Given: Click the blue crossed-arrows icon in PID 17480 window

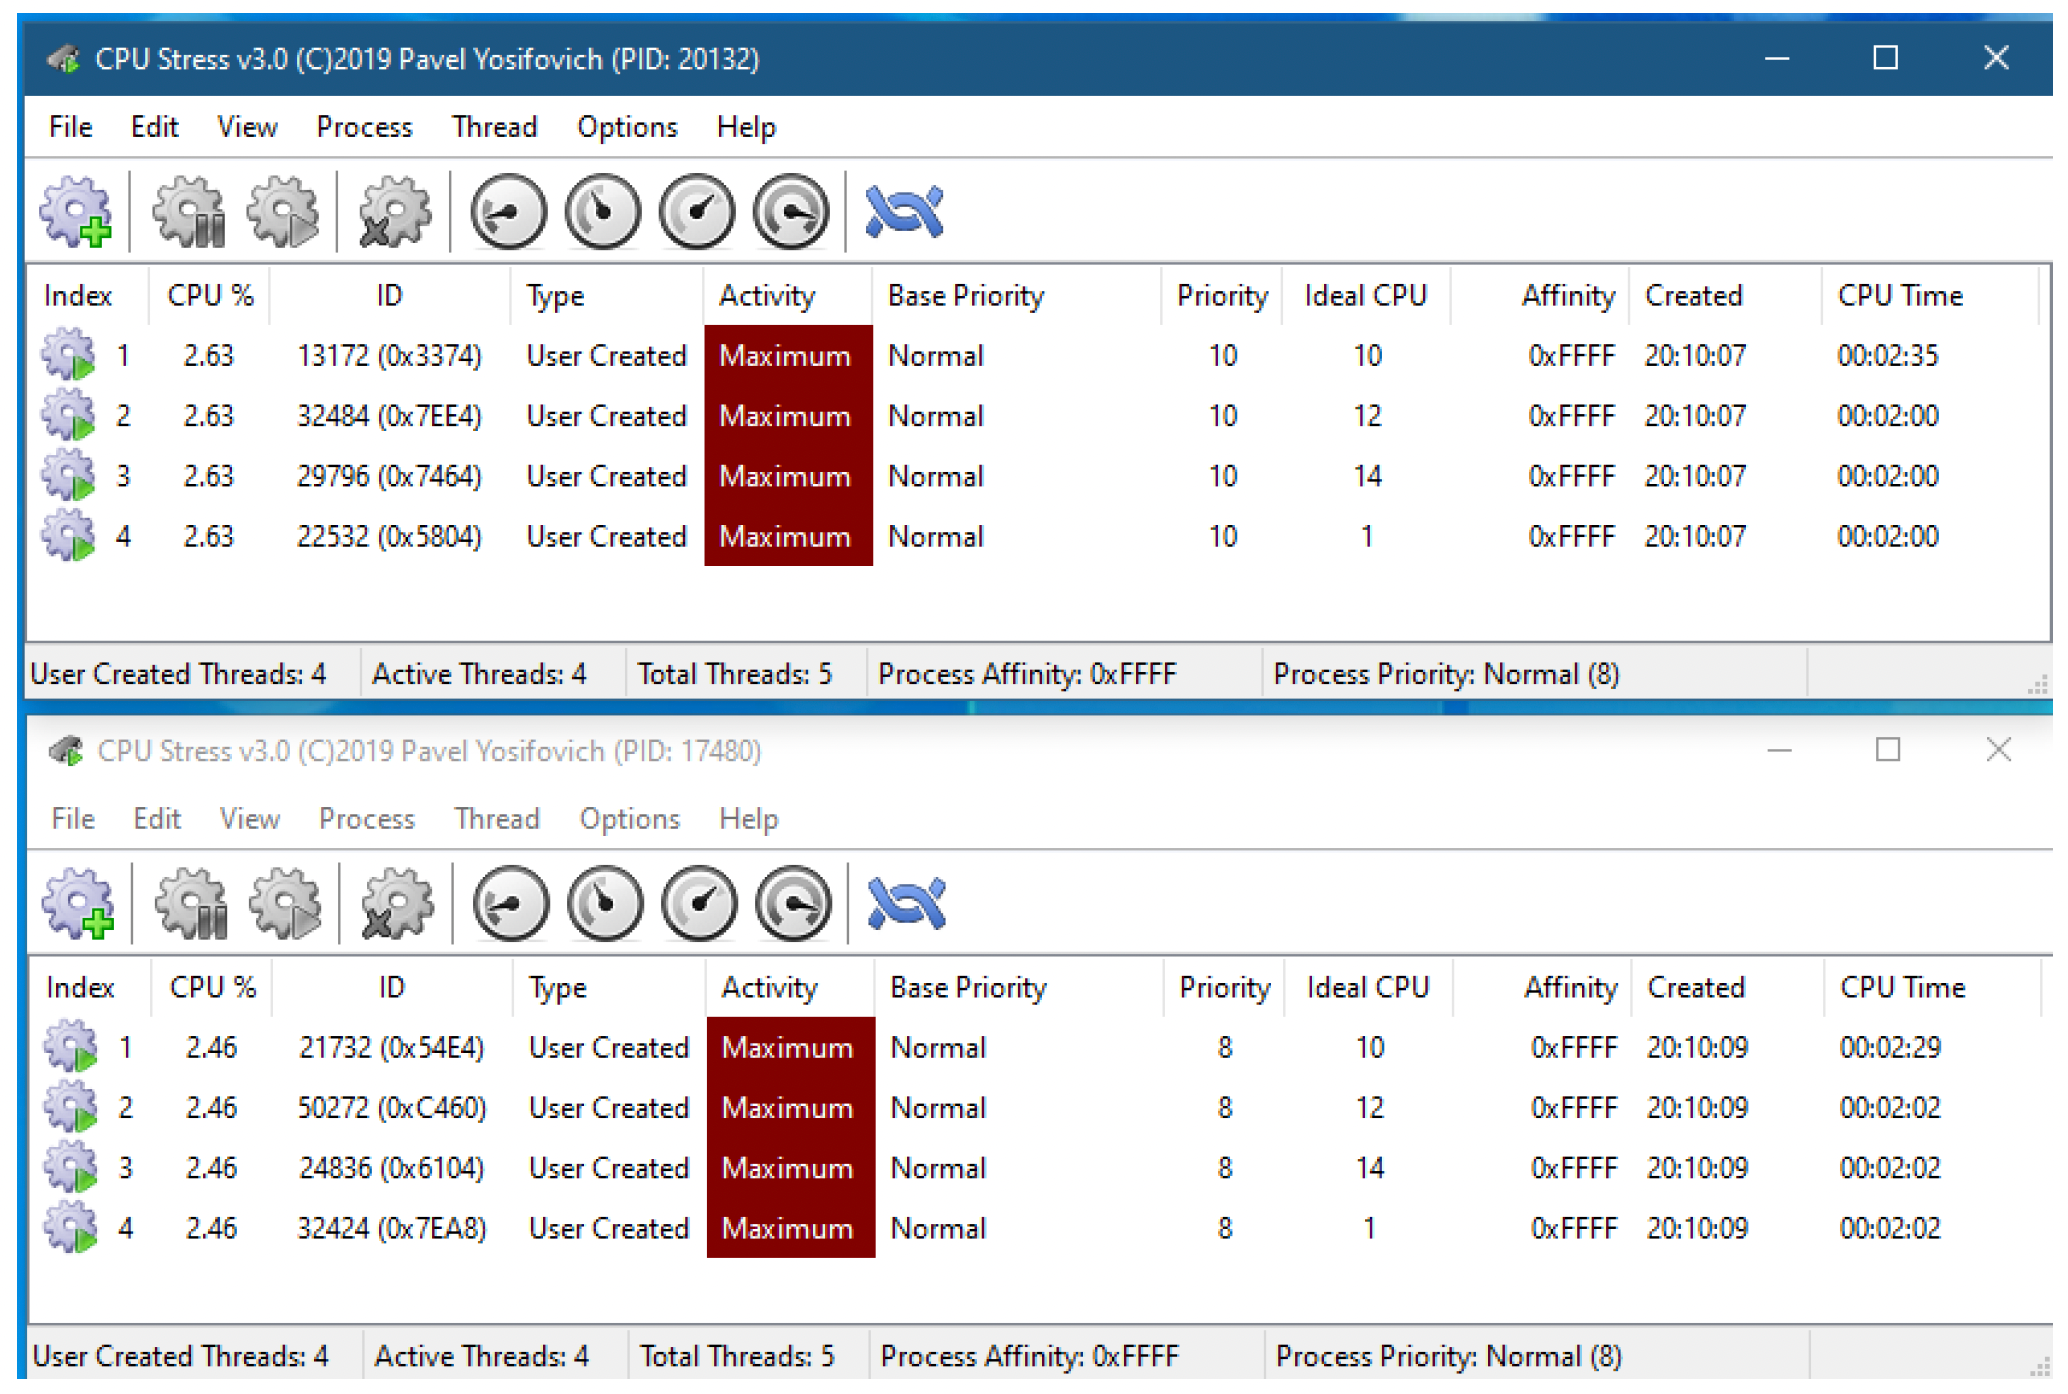Looking at the screenshot, I should click(907, 903).
